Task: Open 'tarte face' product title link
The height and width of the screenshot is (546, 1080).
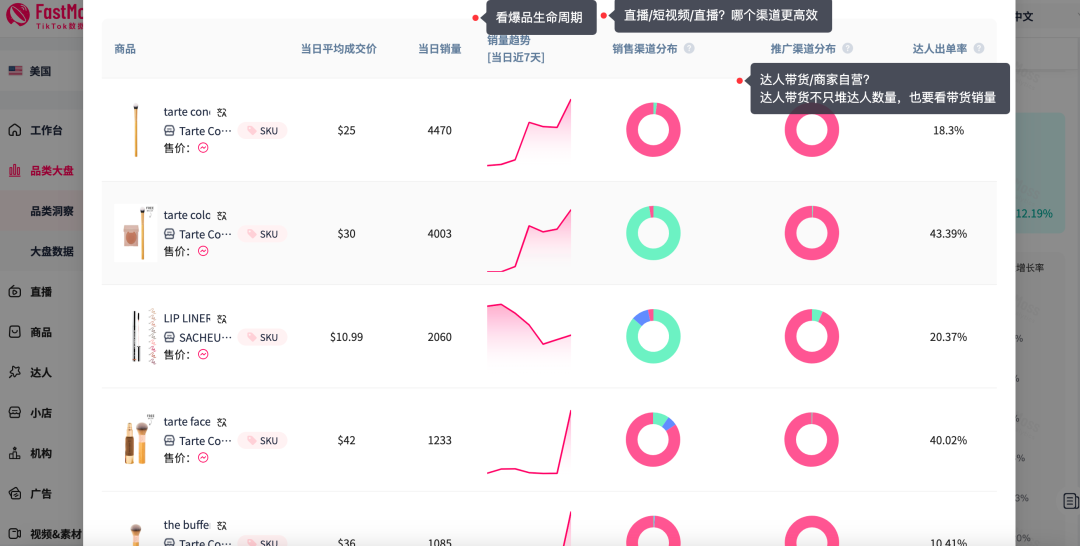Action: coord(187,421)
